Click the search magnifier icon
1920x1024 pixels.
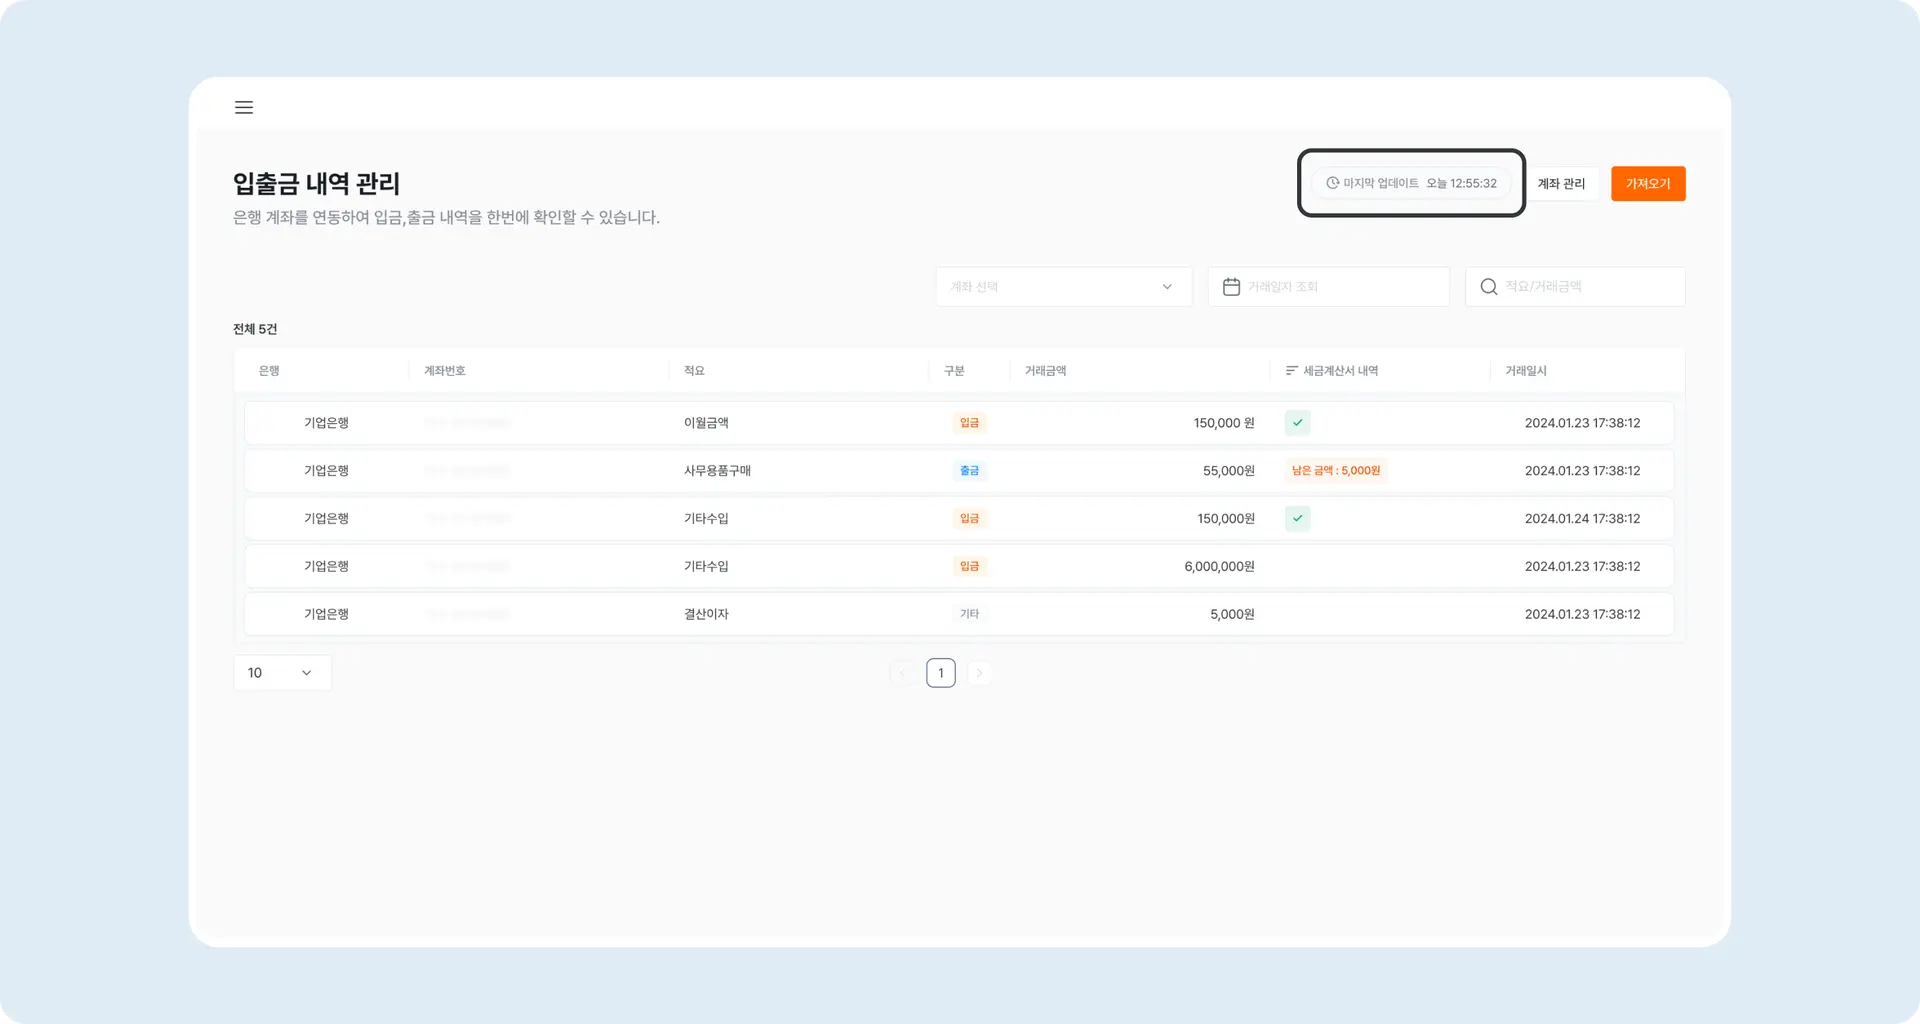[1488, 287]
